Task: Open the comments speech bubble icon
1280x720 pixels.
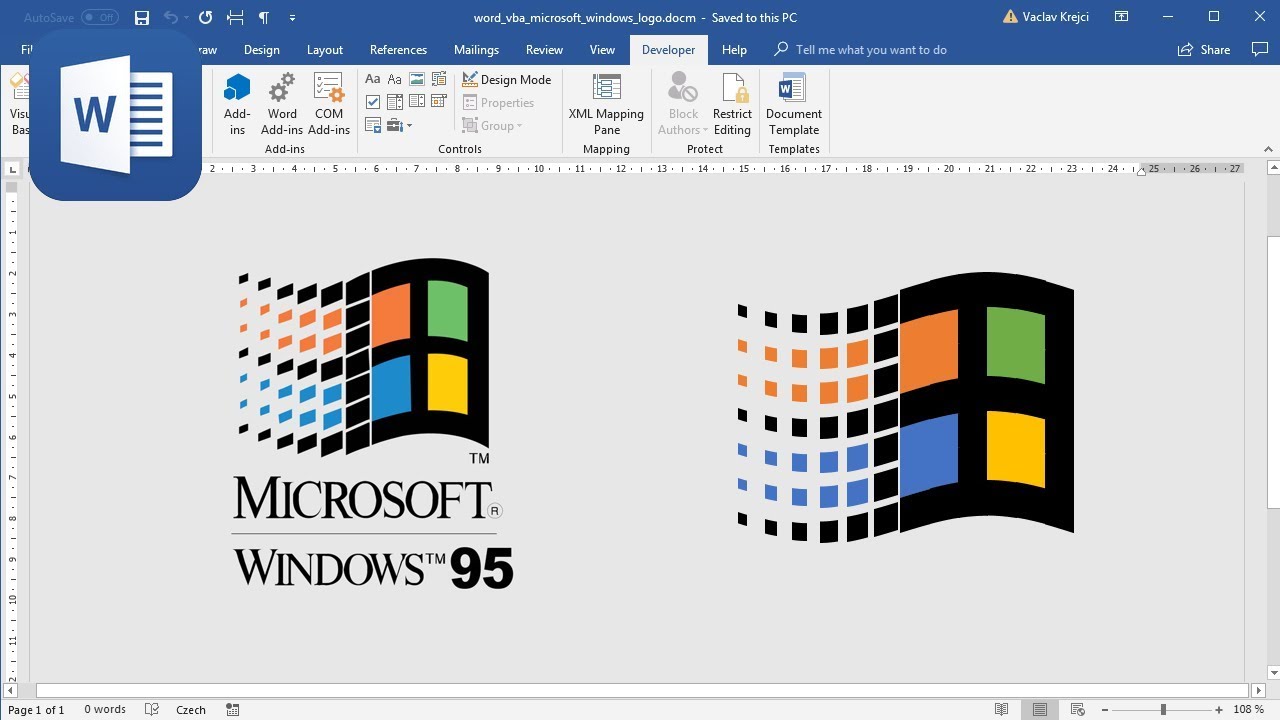Action: tap(1260, 49)
